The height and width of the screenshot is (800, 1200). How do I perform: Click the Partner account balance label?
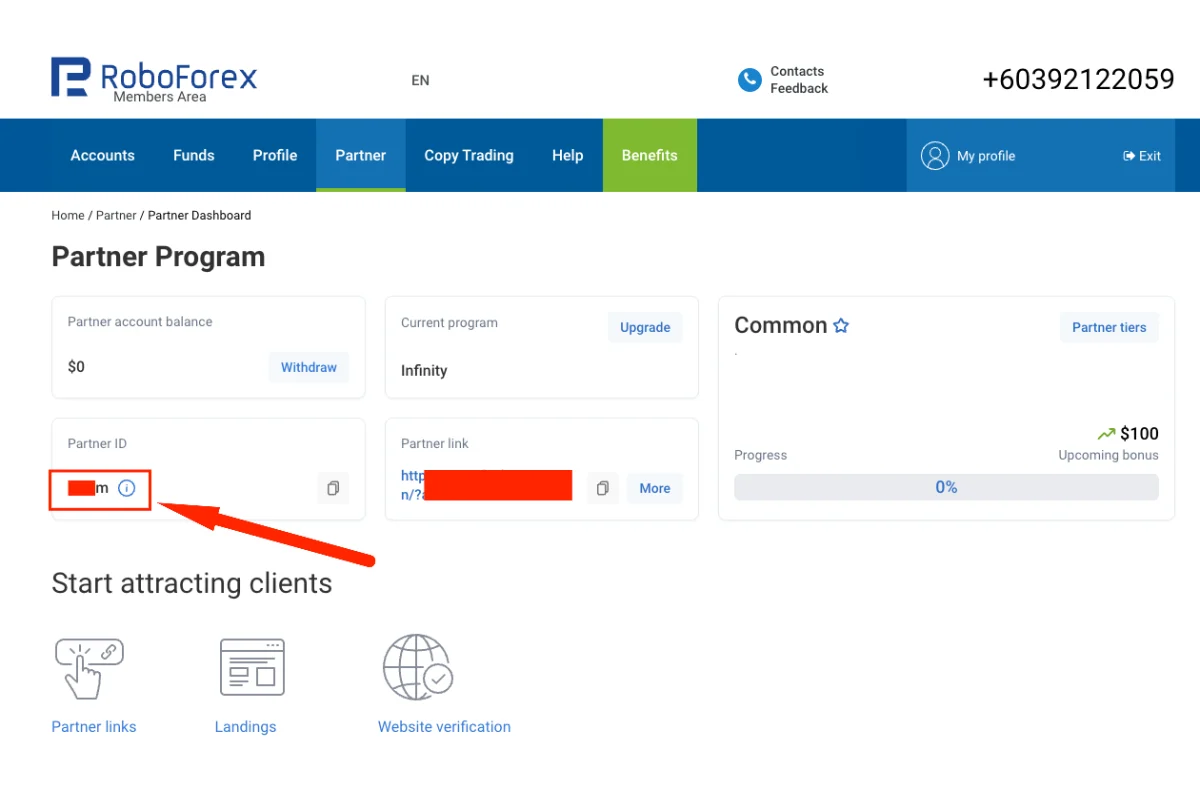point(140,322)
